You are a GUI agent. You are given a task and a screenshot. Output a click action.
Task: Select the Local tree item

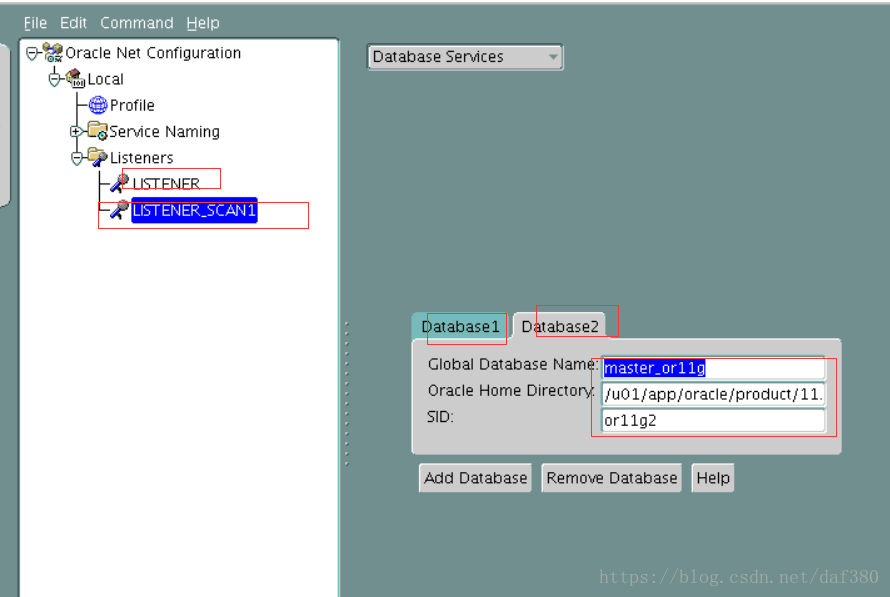[x=106, y=79]
